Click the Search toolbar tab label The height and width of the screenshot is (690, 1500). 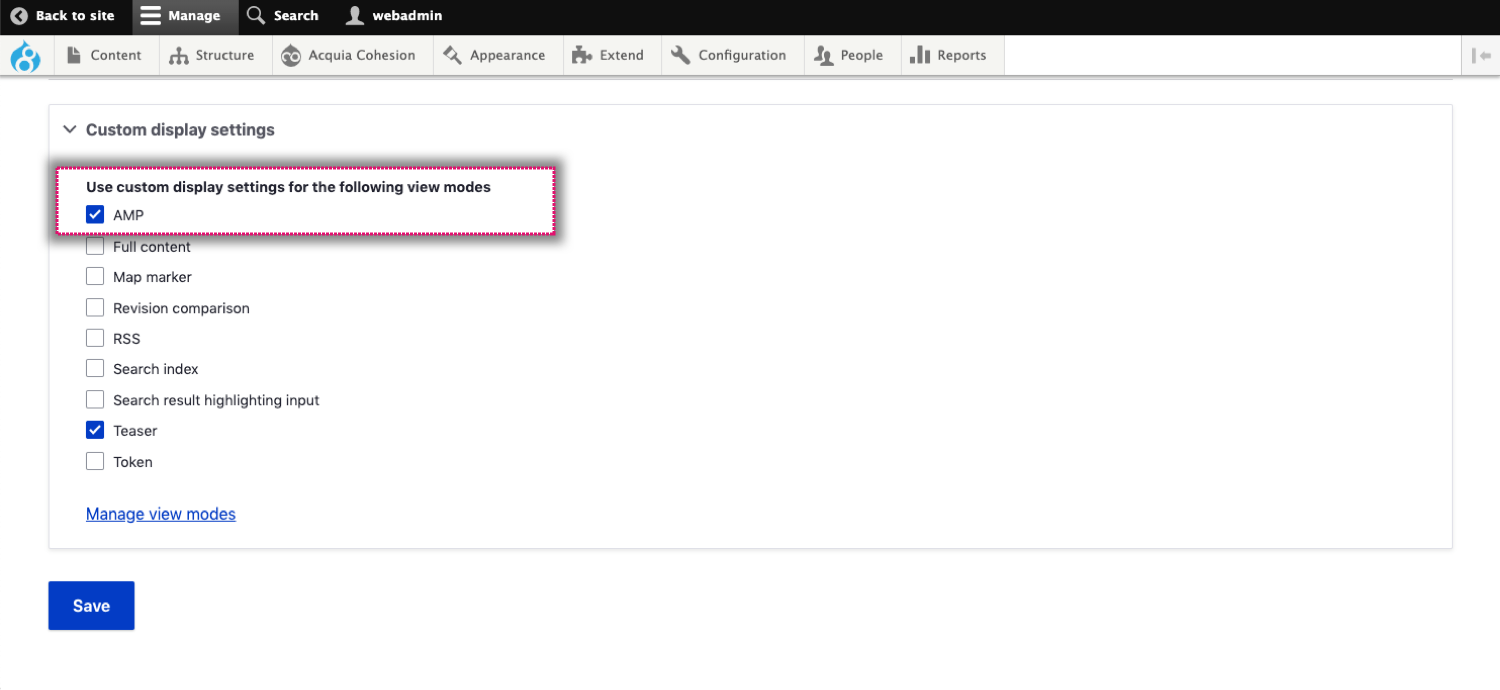pyautogui.click(x=296, y=16)
